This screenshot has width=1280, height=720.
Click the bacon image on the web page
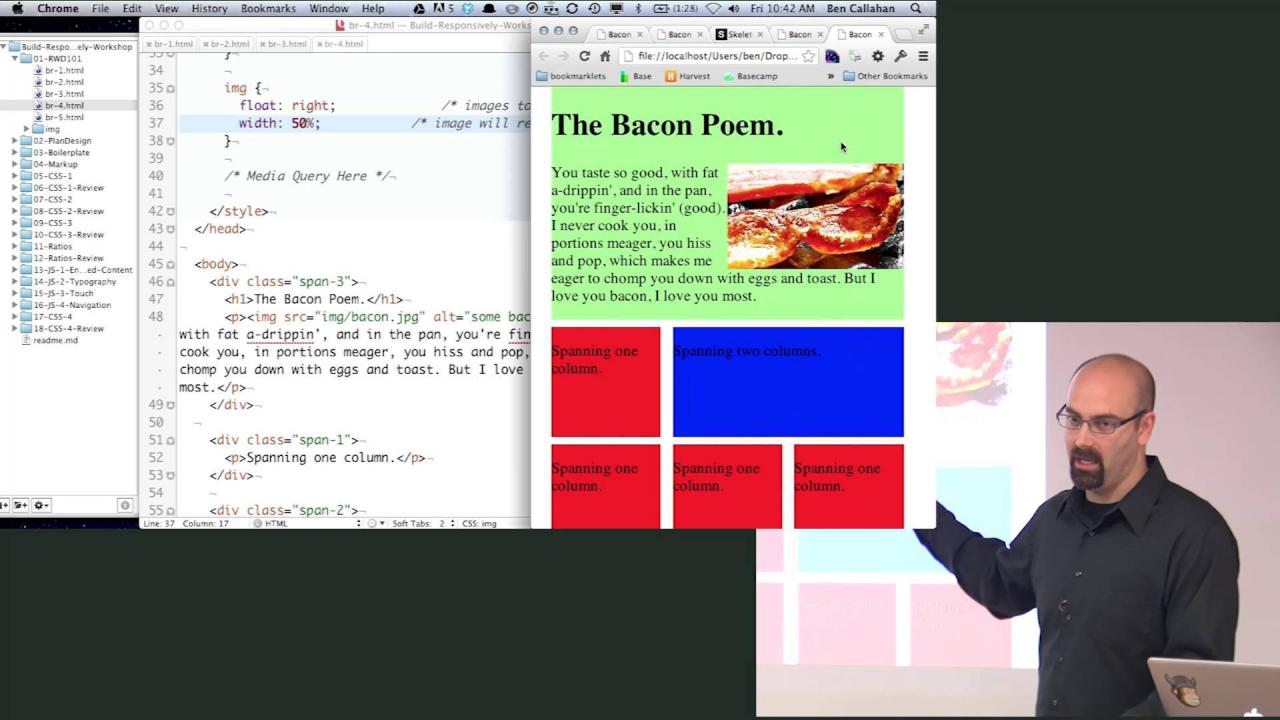tap(815, 217)
